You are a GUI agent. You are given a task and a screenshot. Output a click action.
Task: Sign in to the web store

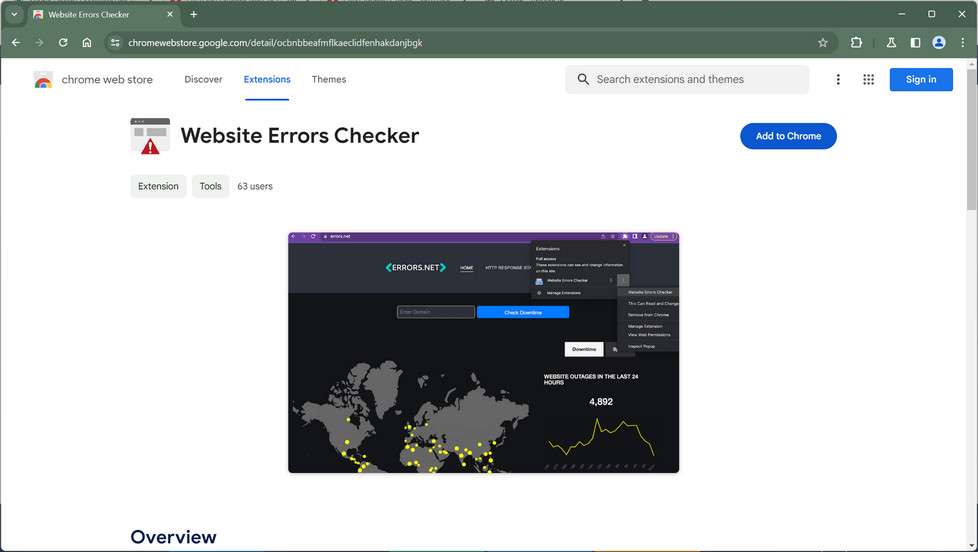point(921,79)
